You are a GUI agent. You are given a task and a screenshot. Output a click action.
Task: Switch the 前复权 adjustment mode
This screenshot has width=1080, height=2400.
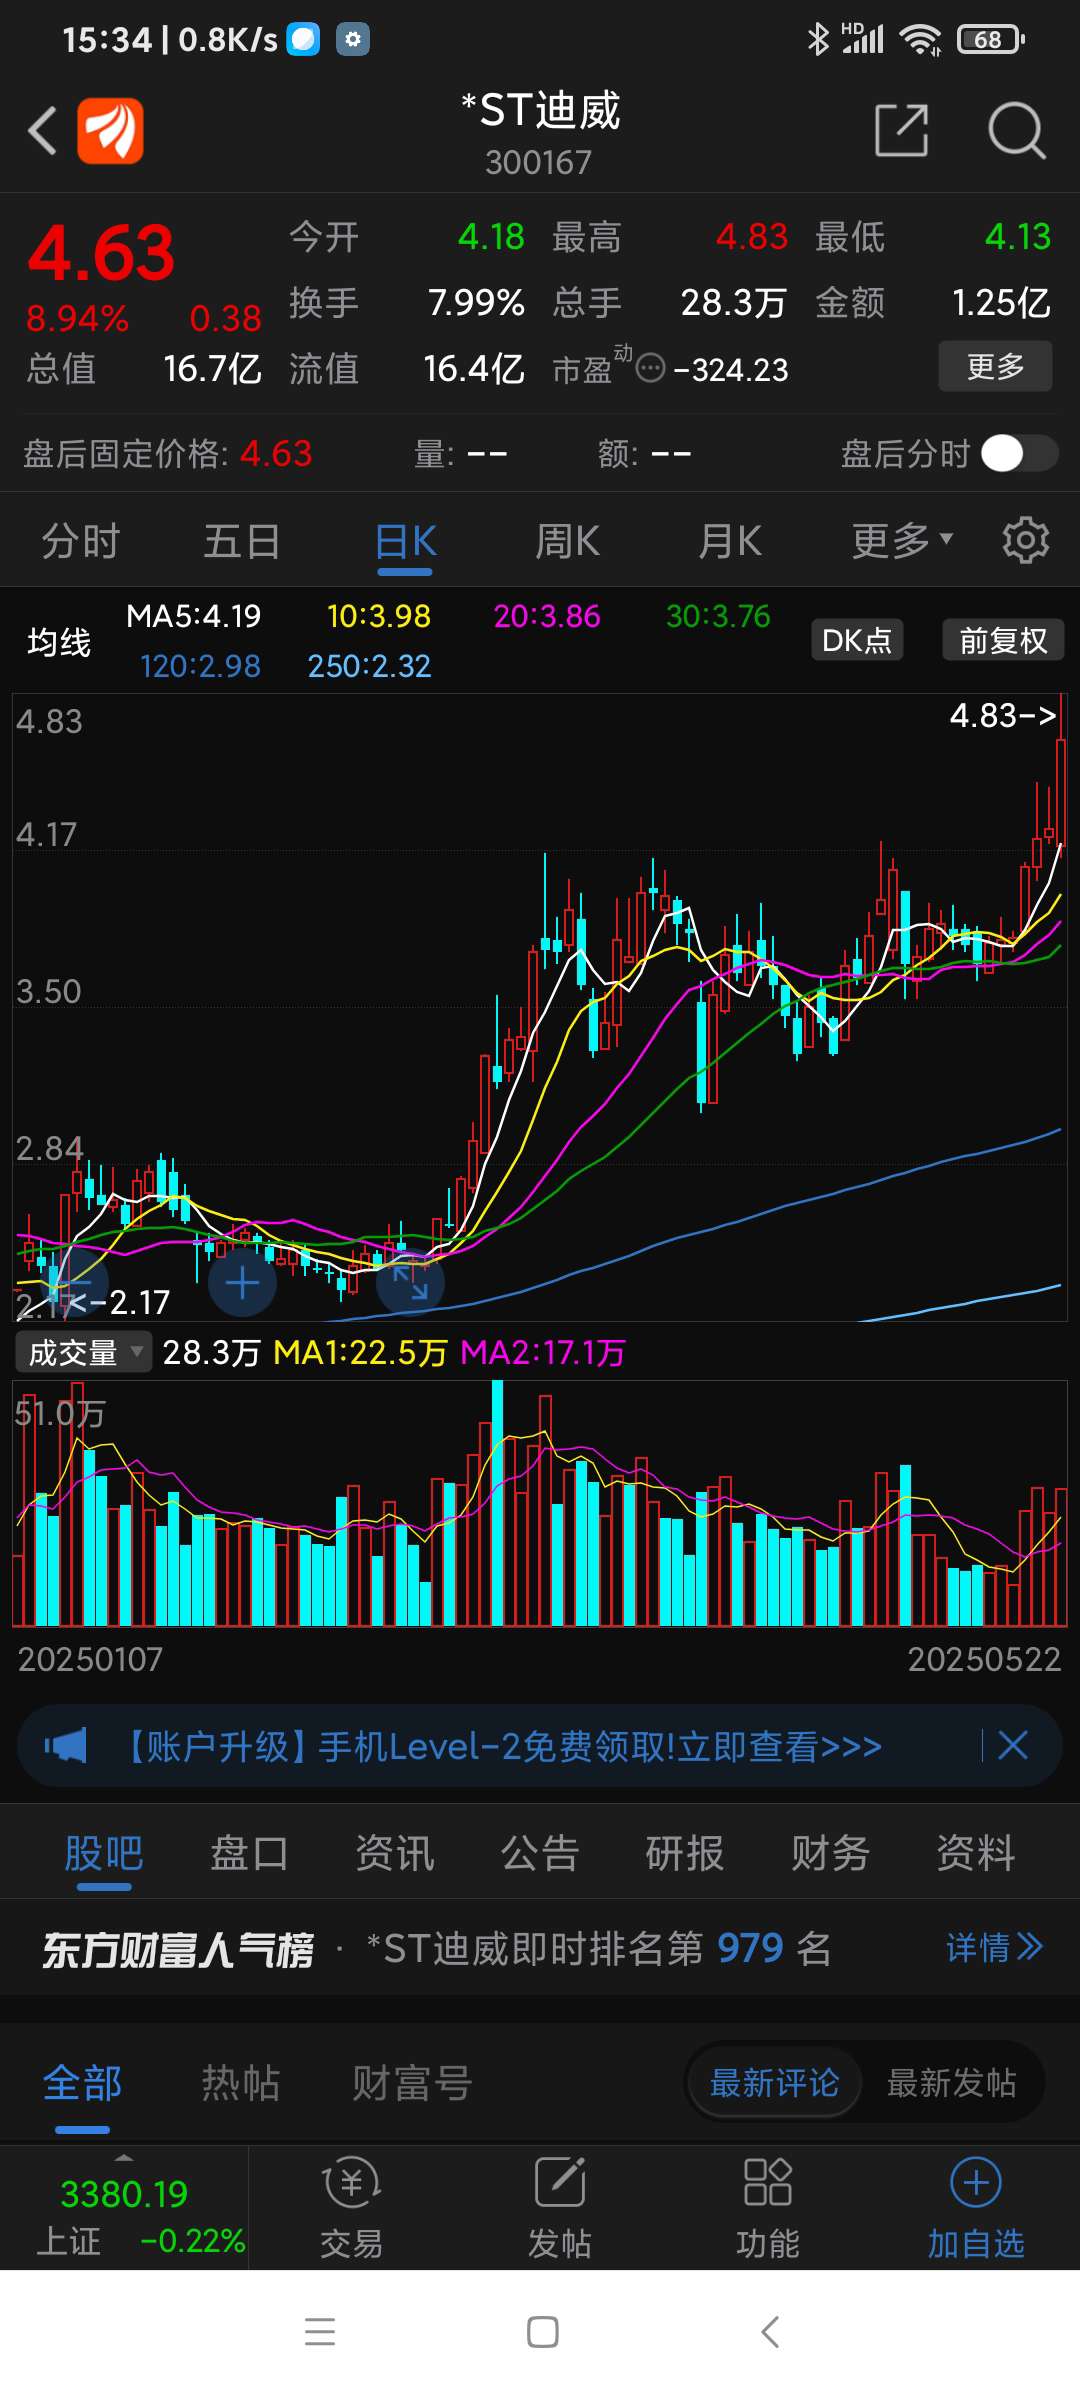[1003, 640]
